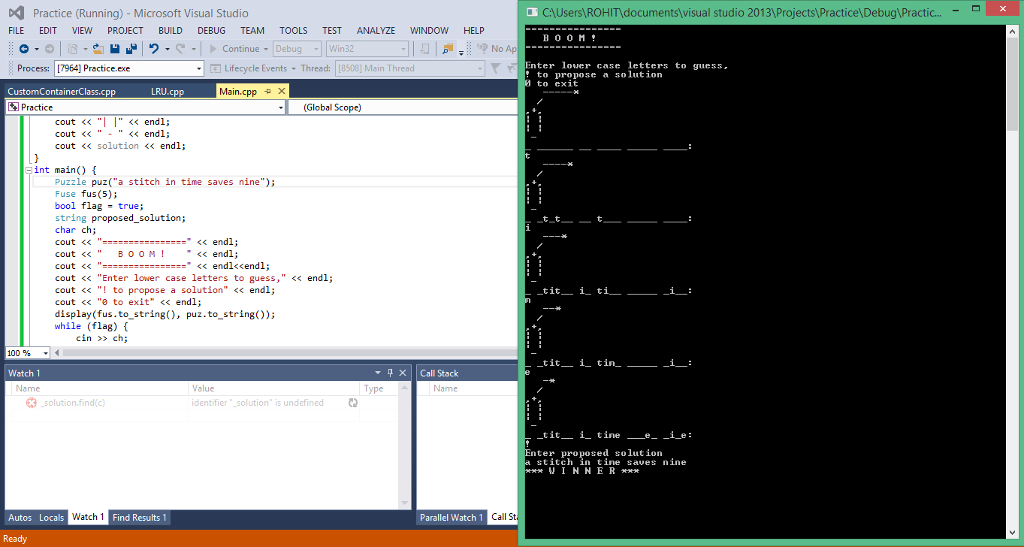The width and height of the screenshot is (1024, 547).
Task: Click the Visual Studio logo icon
Action: 16,12
